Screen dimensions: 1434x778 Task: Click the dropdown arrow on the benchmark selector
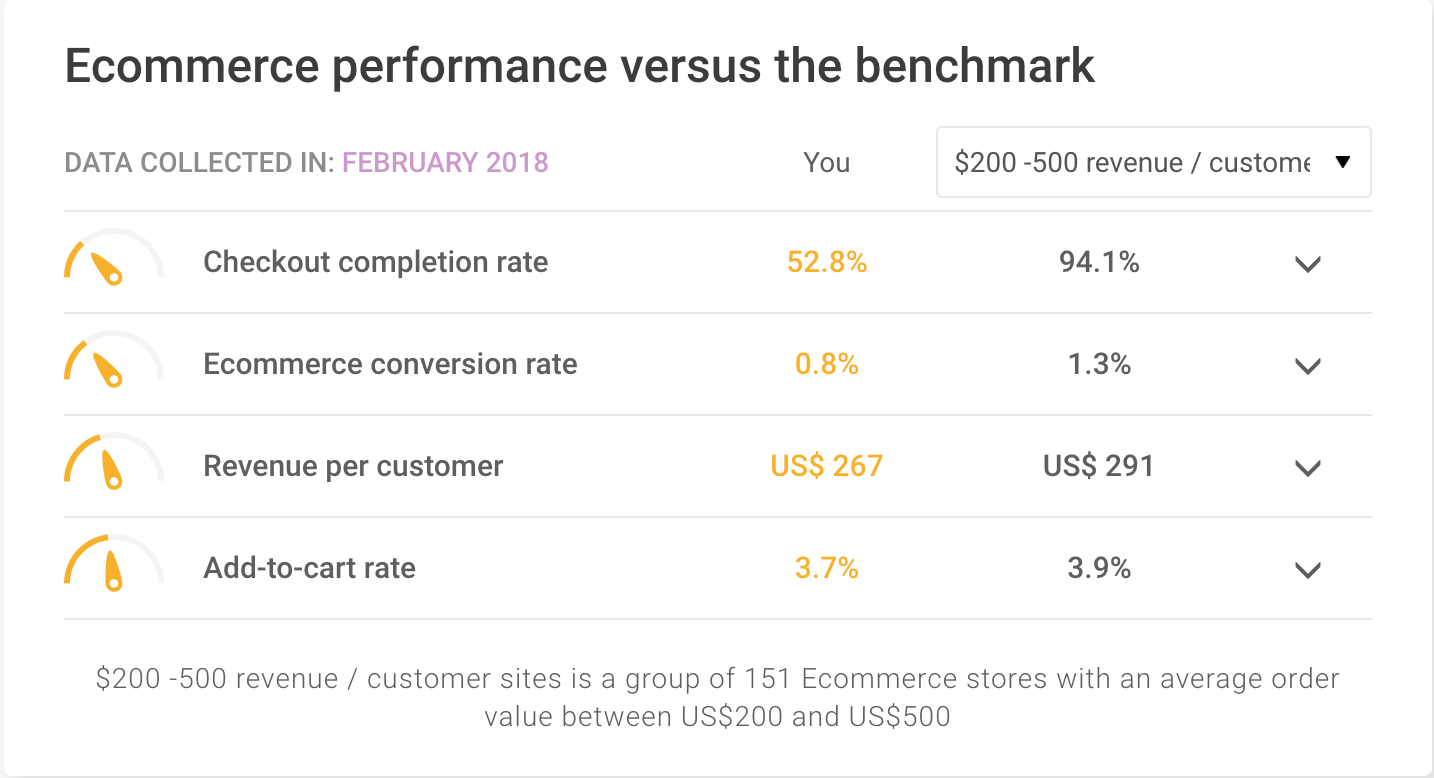pos(1343,162)
